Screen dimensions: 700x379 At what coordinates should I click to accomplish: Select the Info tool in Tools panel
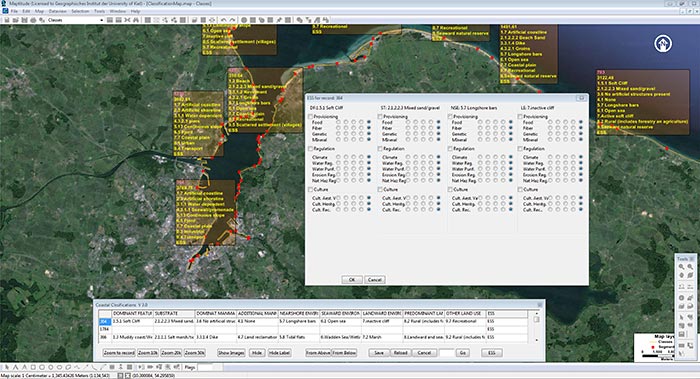tap(681, 298)
